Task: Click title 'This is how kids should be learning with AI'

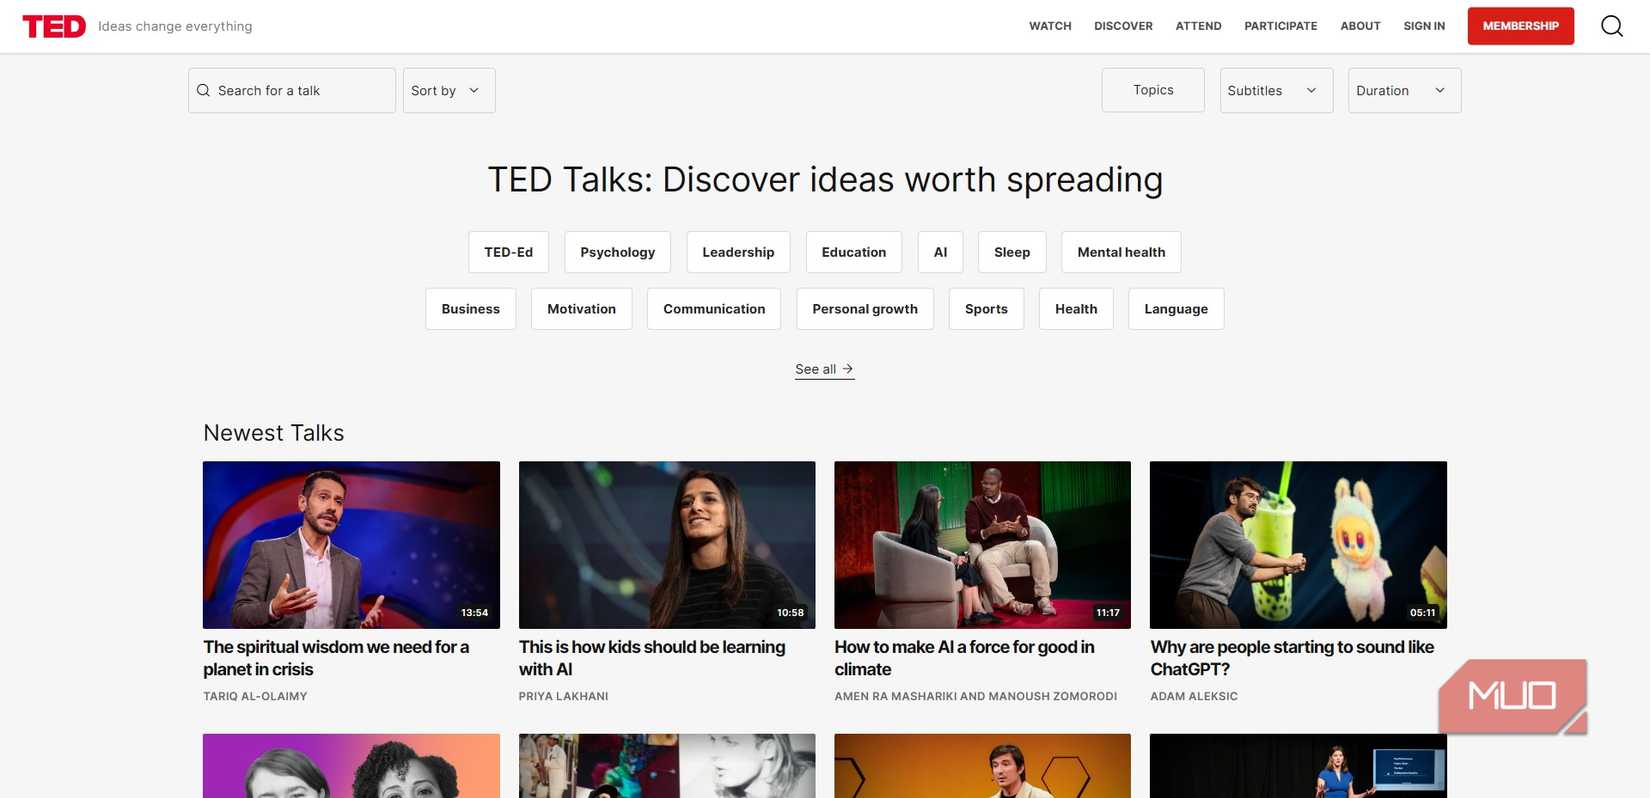Action: pos(652,658)
